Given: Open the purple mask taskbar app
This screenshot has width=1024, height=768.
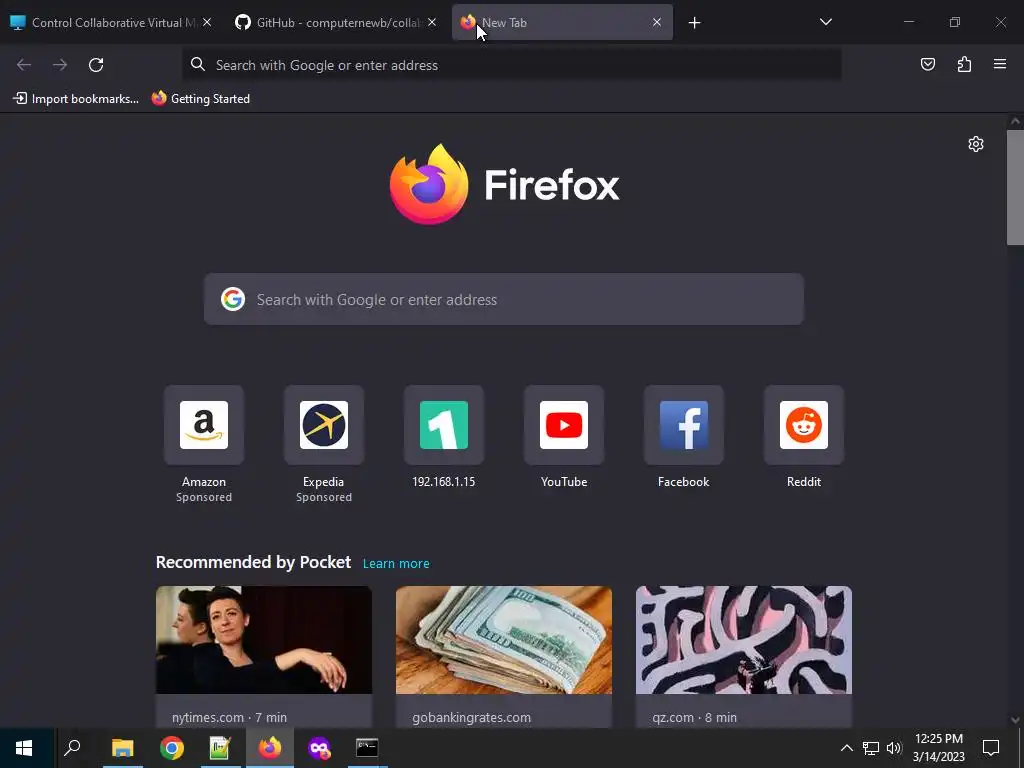Looking at the screenshot, I should pos(319,748).
